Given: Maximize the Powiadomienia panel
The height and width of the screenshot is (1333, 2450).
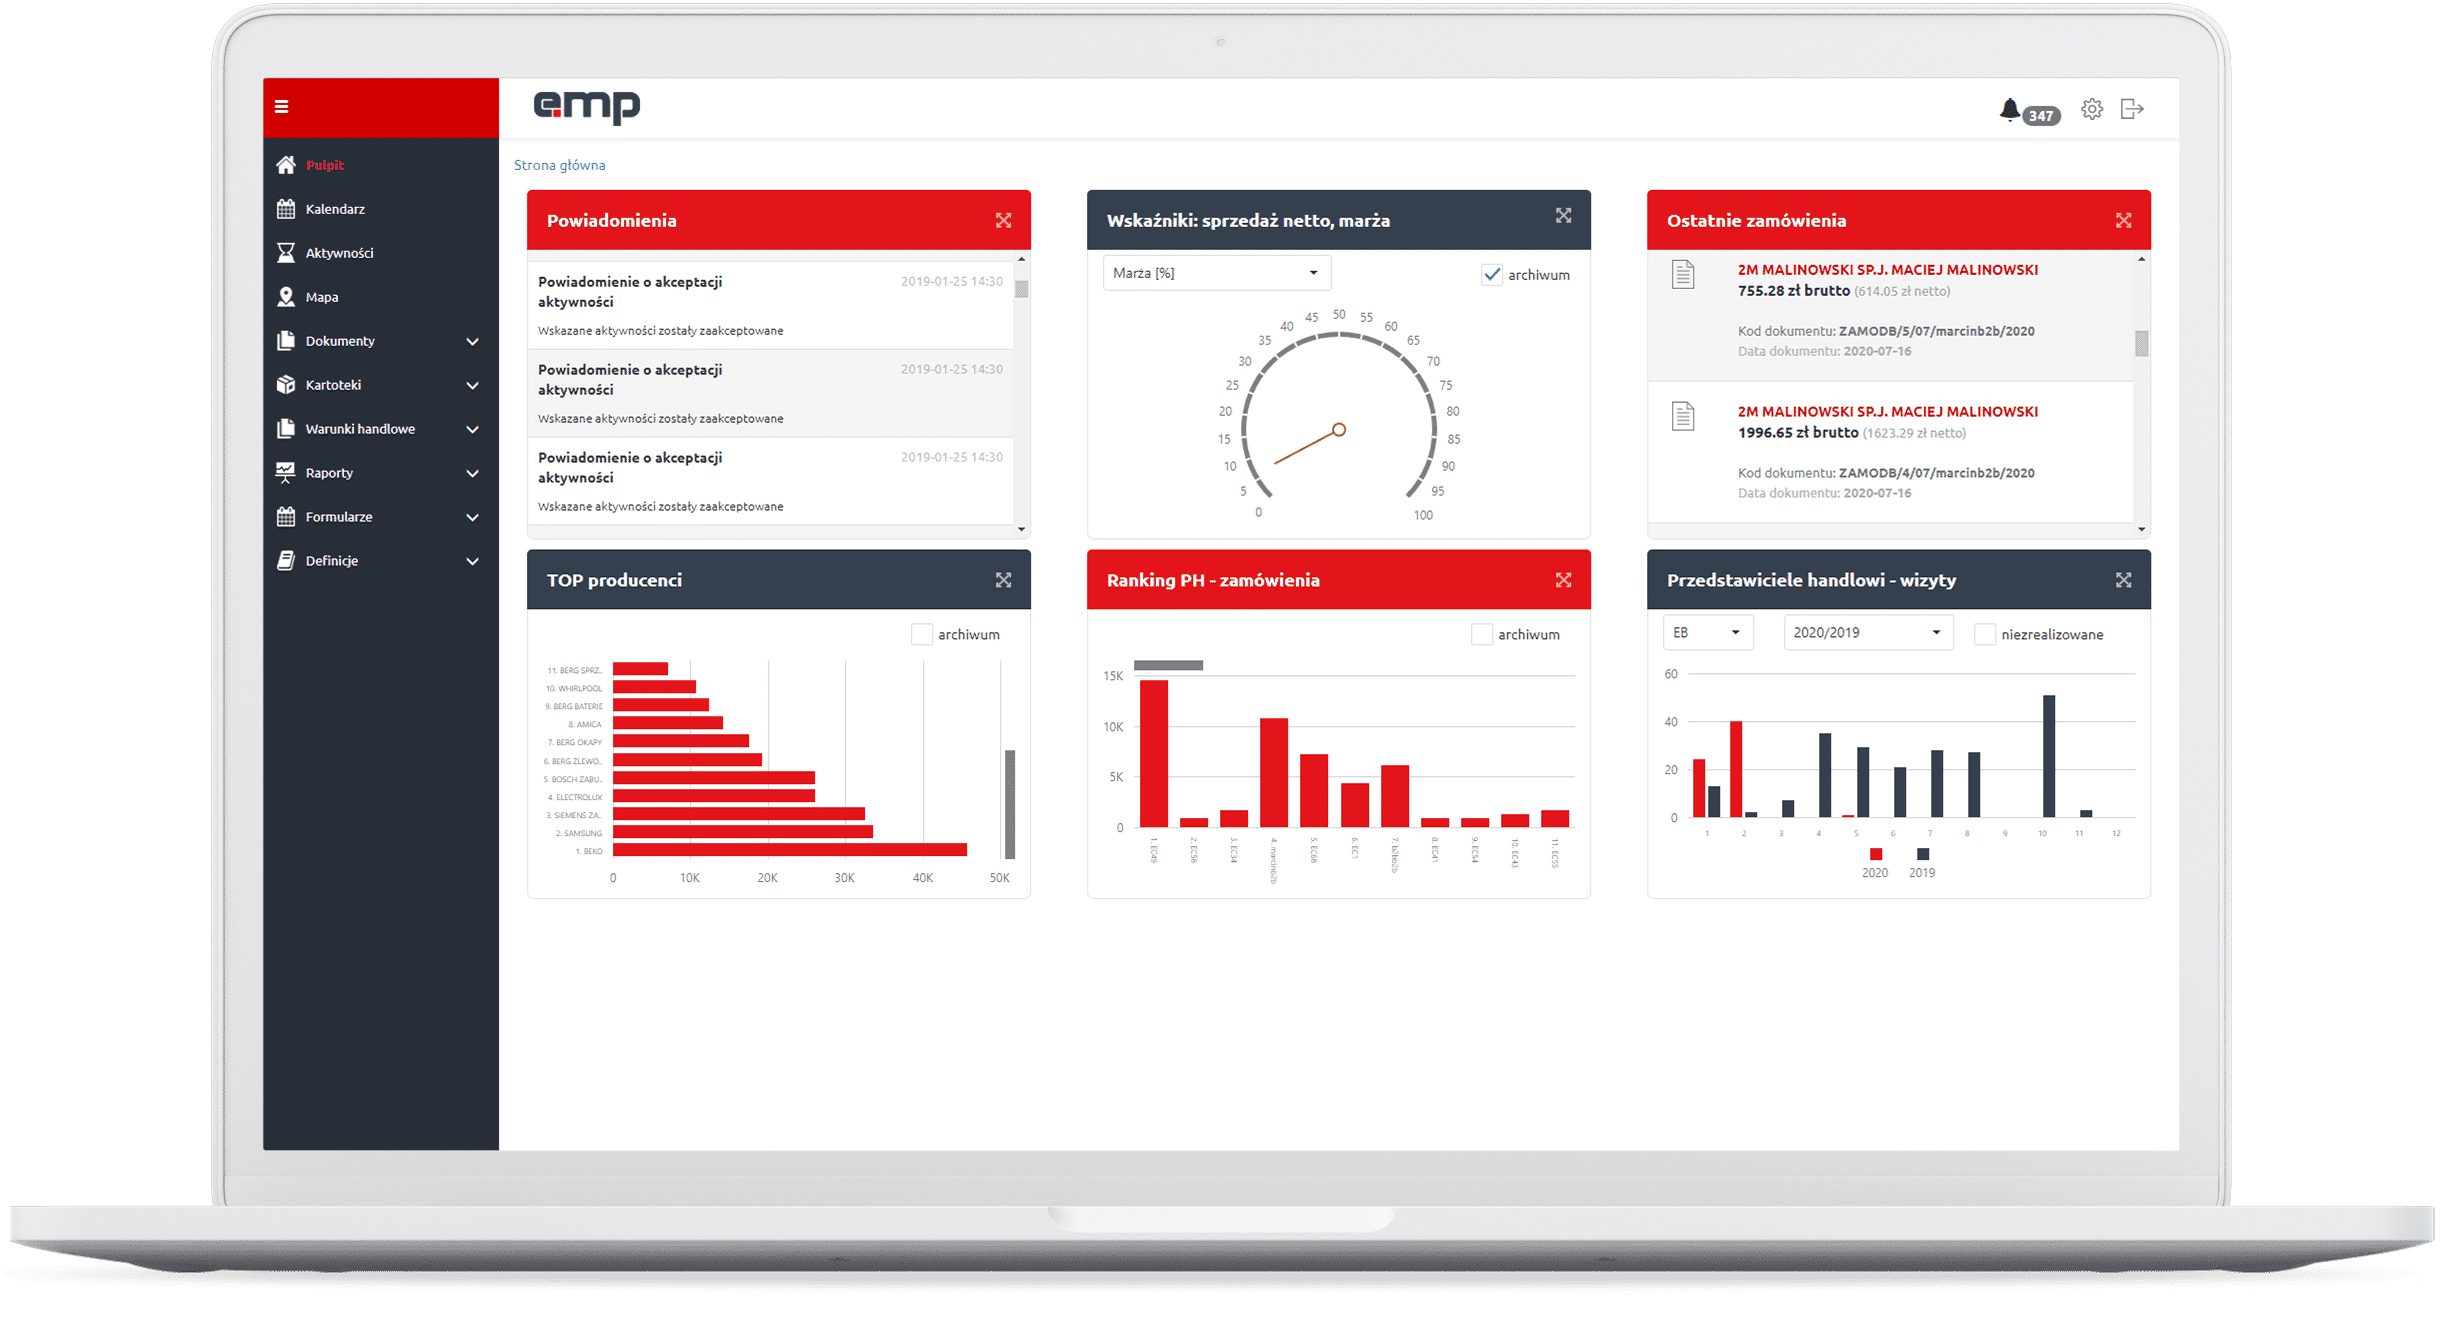Looking at the screenshot, I should click(x=1004, y=220).
